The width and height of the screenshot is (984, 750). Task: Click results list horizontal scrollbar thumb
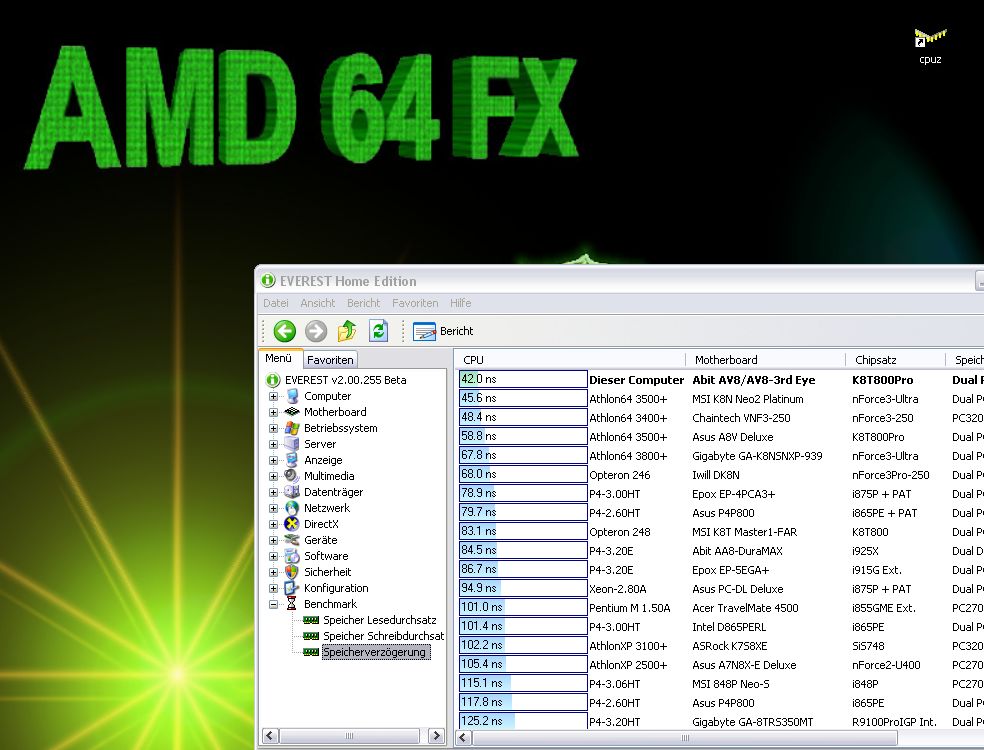685,738
